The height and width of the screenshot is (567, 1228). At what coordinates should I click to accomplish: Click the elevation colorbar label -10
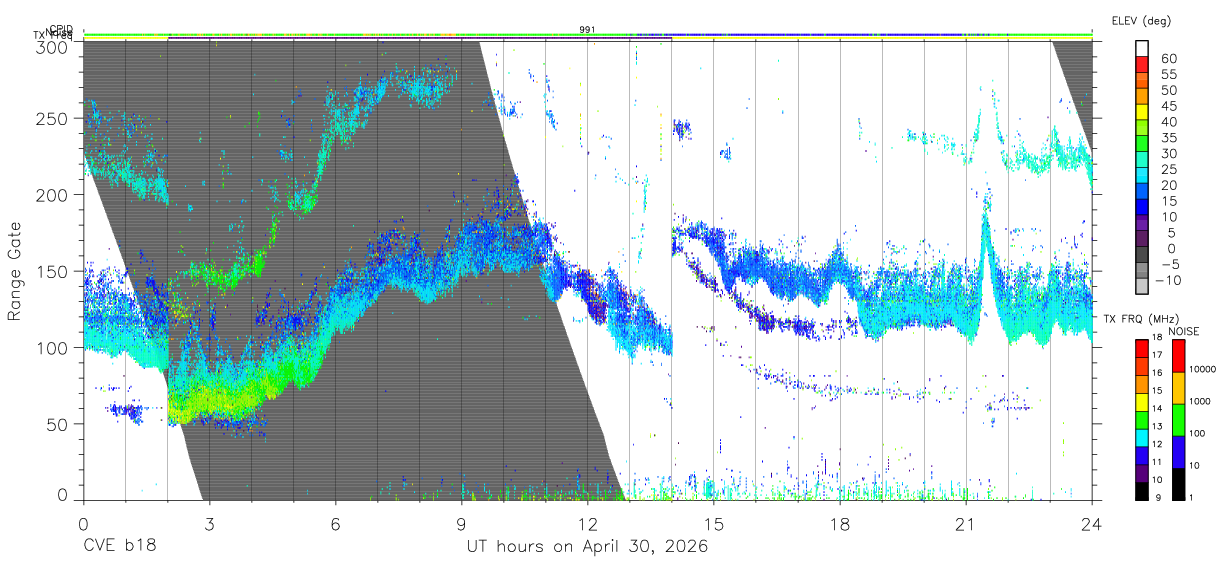pos(1166,279)
